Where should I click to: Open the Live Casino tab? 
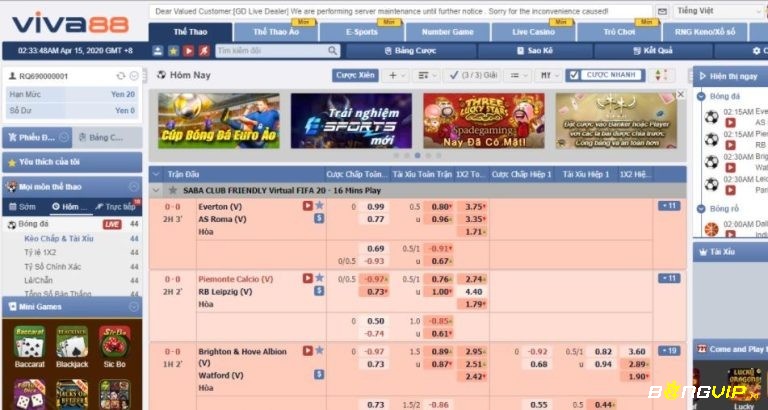(x=533, y=32)
